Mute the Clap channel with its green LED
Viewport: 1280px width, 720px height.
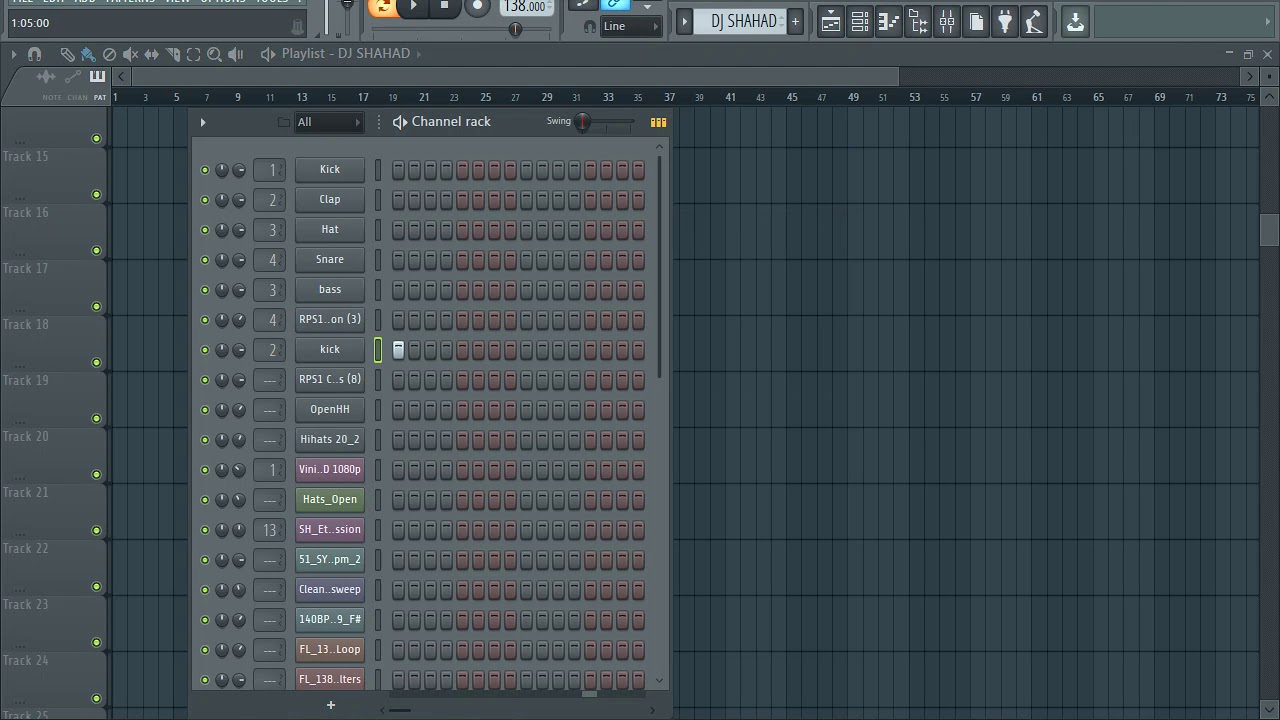coord(205,200)
